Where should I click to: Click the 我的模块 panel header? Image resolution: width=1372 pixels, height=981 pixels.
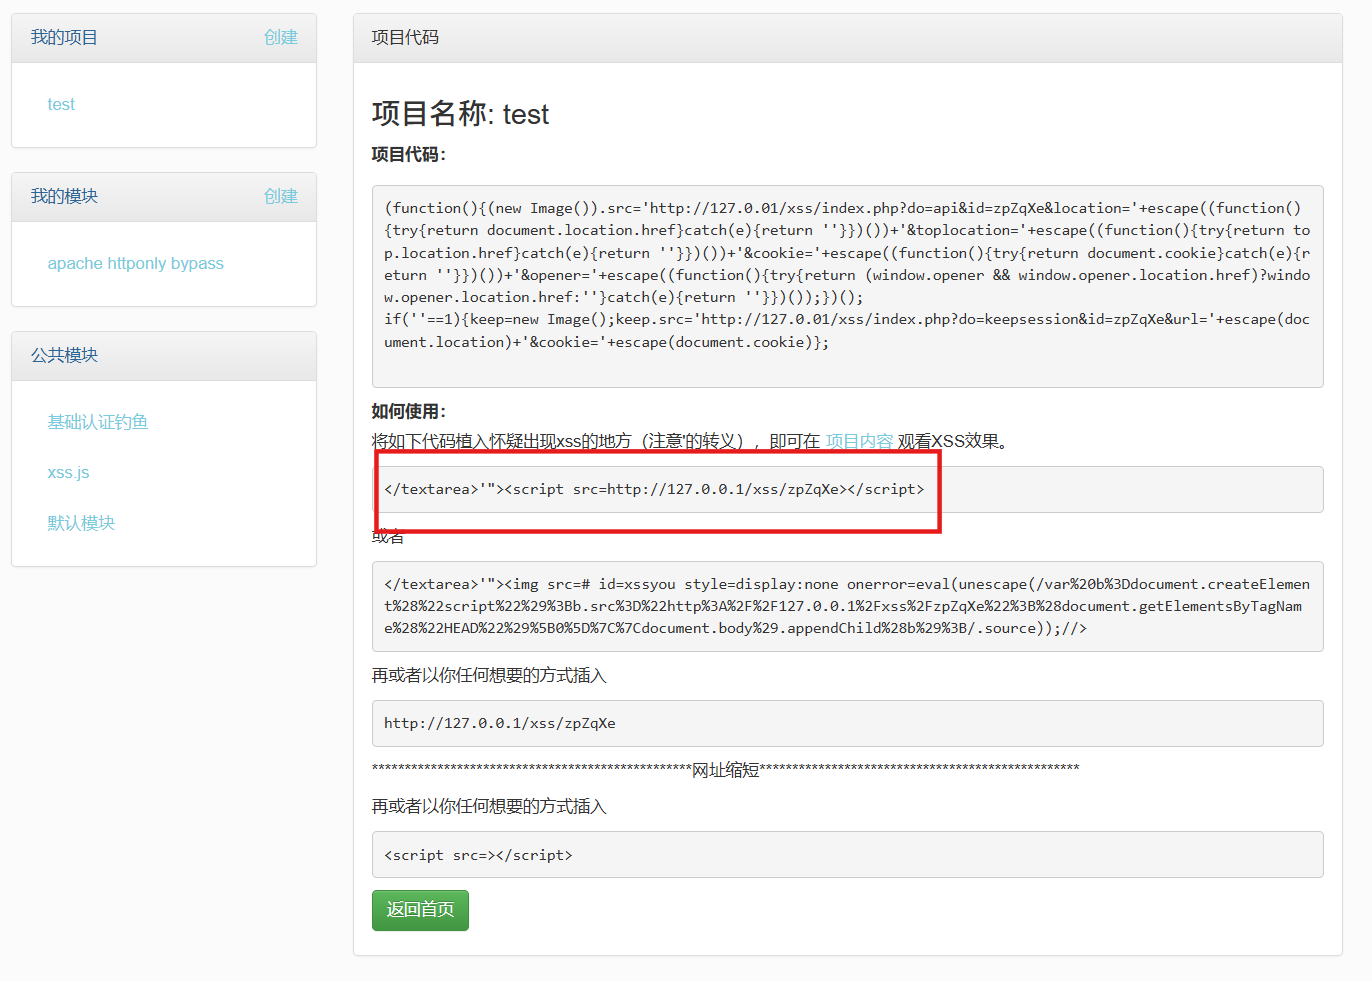pos(164,197)
